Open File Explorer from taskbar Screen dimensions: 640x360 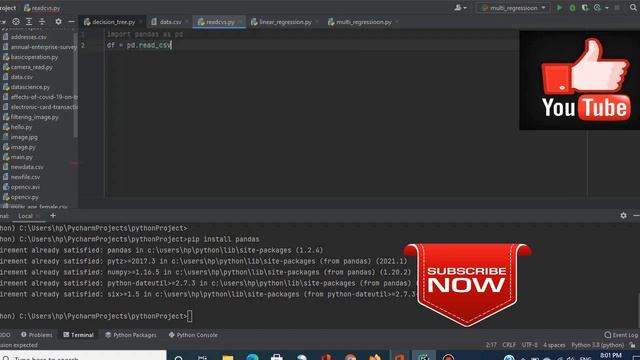click(228, 357)
